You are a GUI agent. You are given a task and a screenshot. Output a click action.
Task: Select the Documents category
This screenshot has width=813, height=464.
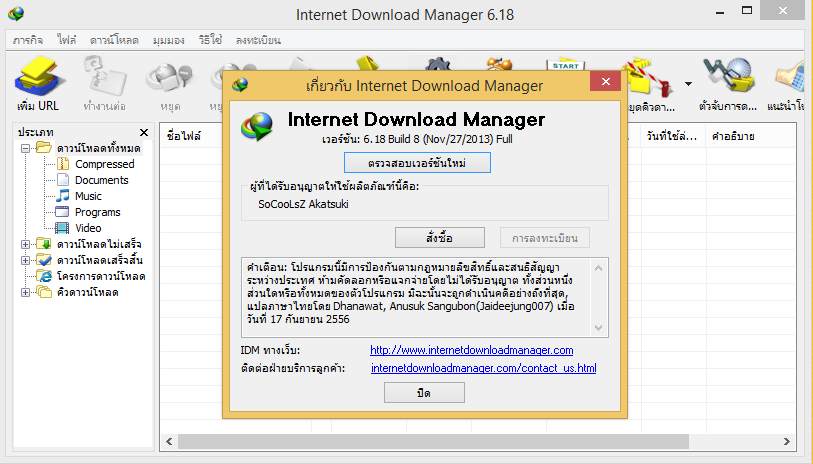pos(102,180)
